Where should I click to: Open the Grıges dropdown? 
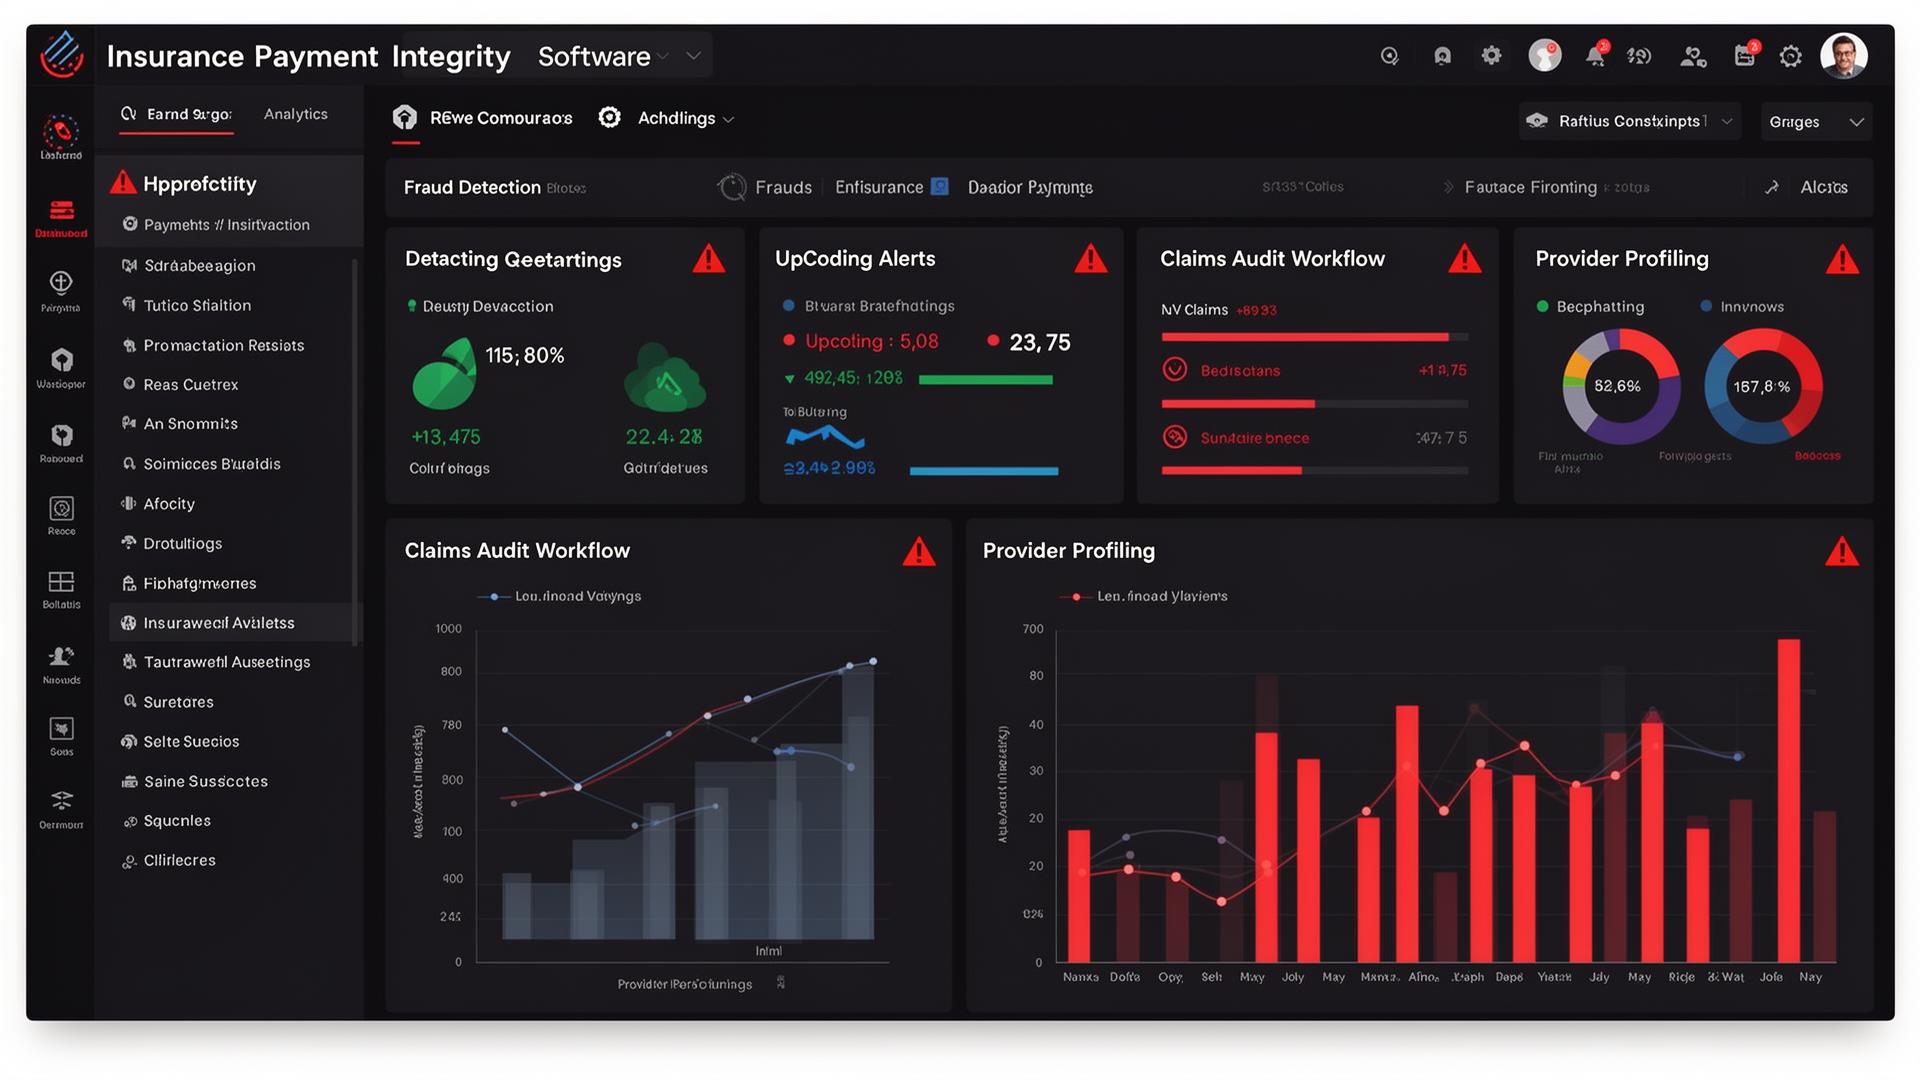(x=1816, y=122)
